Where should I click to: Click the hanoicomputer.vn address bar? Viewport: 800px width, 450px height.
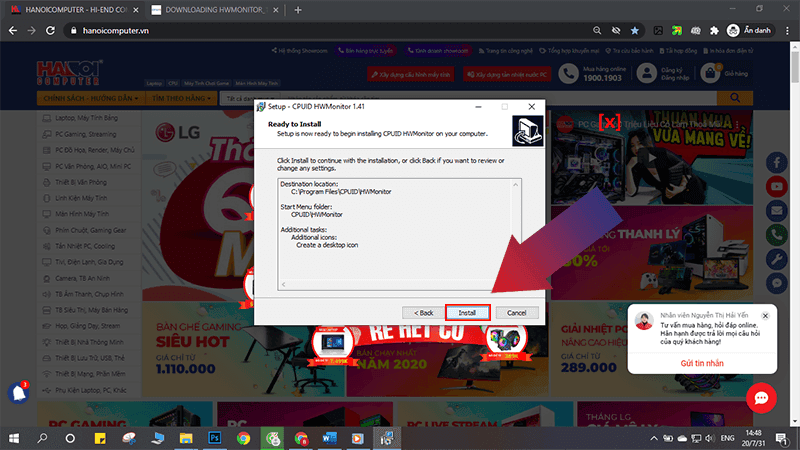300,31
